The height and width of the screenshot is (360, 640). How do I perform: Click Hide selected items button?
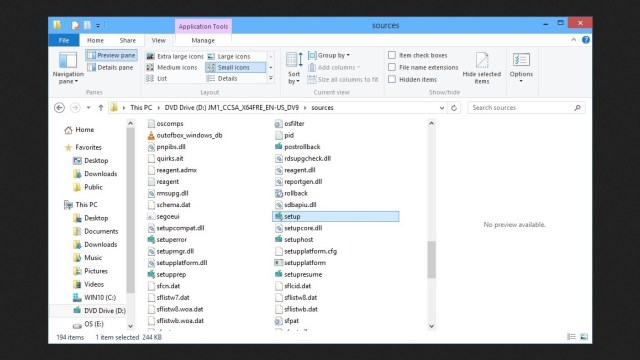click(x=482, y=68)
